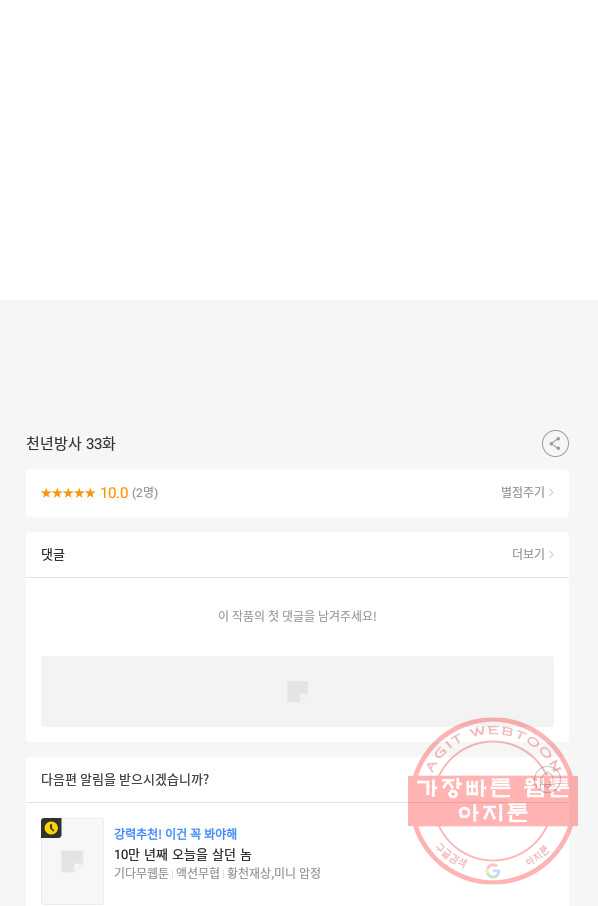Click placeholder icon in gray ad banner
598x906 pixels.
point(298,691)
